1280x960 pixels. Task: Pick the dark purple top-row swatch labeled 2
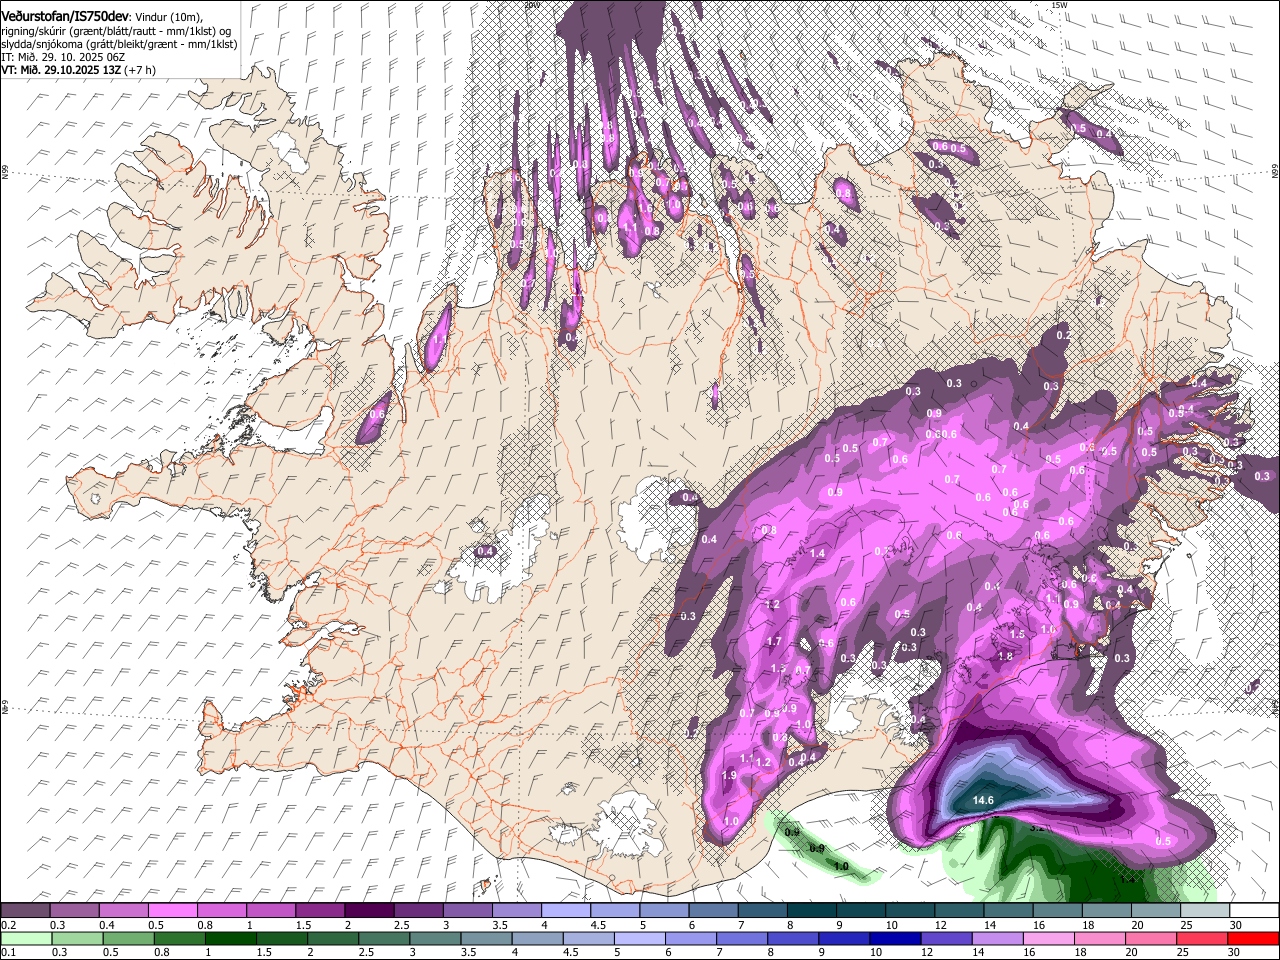tap(369, 911)
